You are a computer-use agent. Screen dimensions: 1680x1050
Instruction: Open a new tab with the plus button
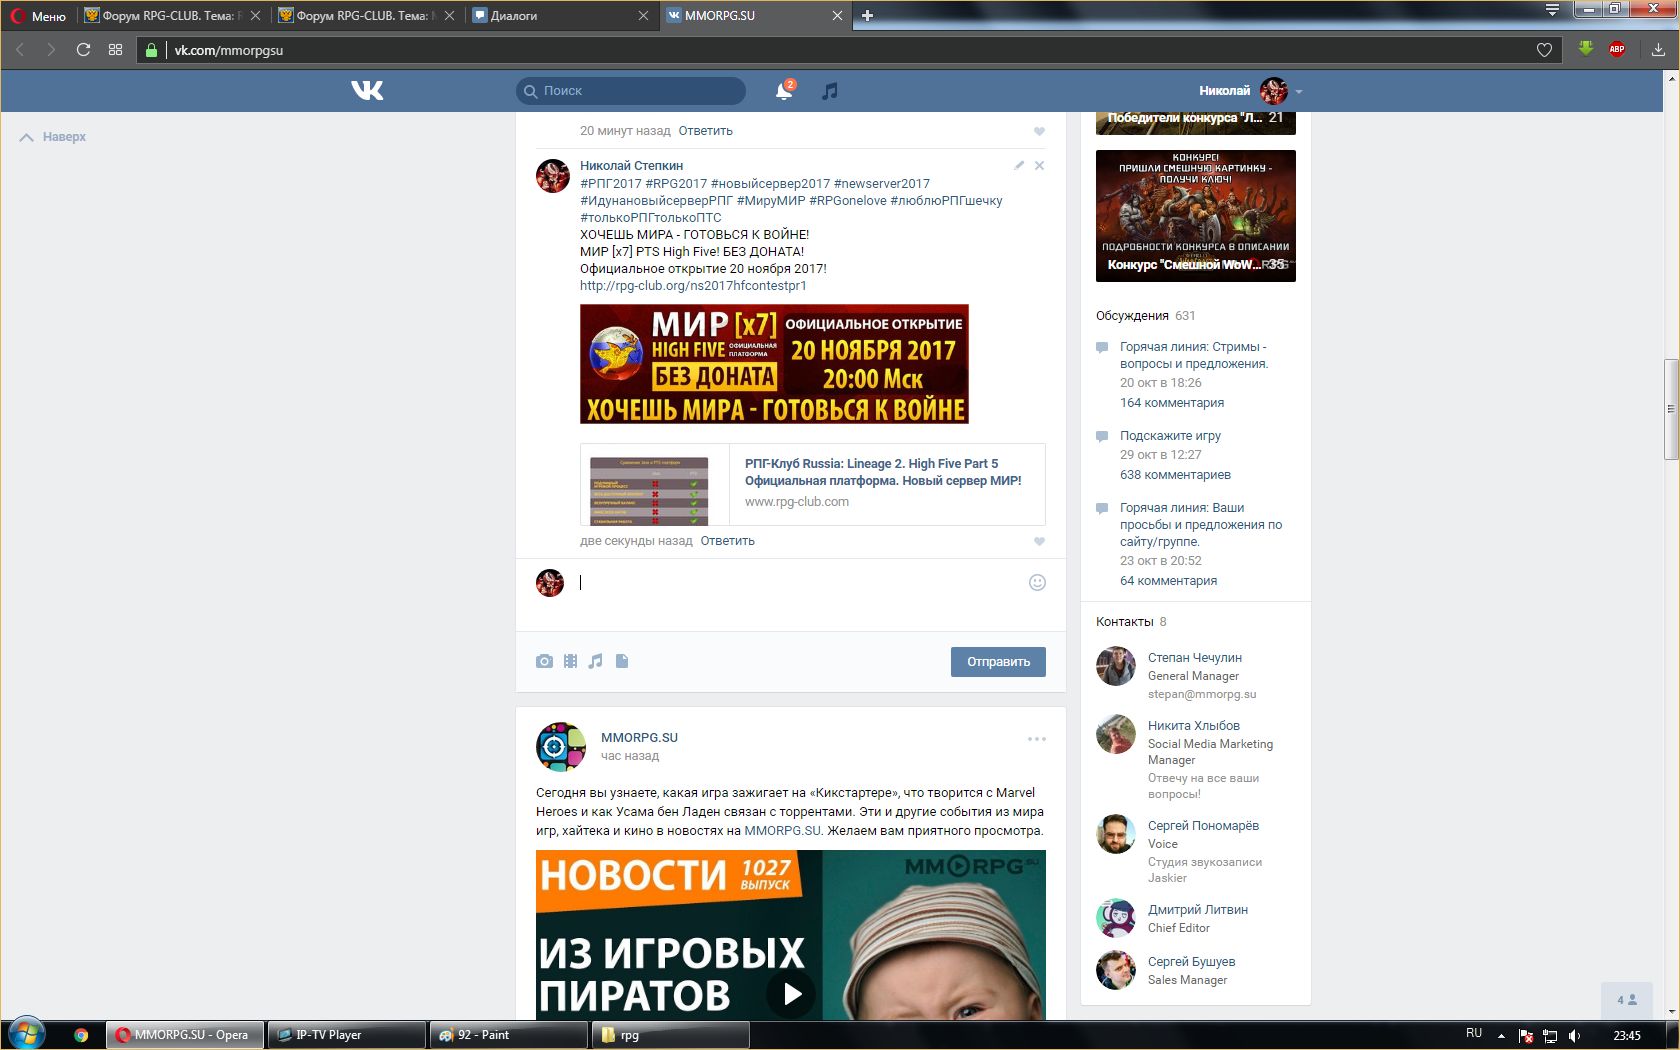867,15
